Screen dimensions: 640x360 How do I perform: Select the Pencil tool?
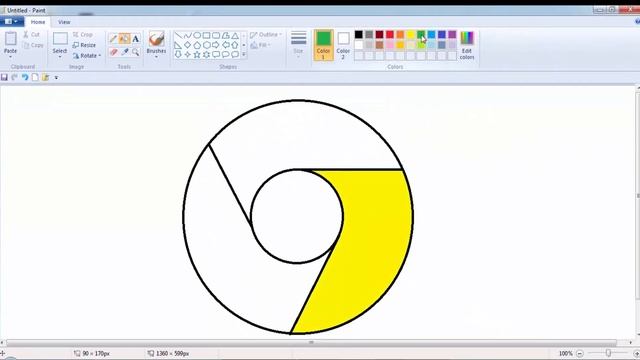coord(113,39)
